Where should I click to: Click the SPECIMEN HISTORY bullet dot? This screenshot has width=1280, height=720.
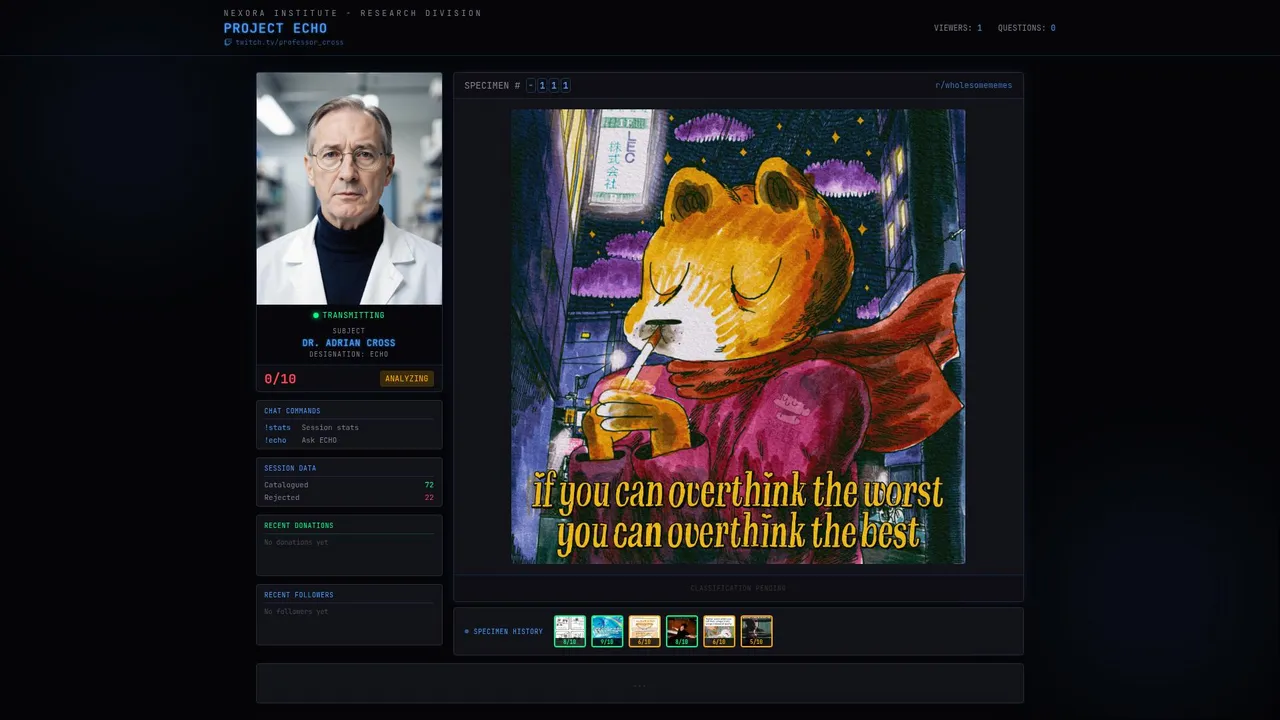tap(466, 631)
